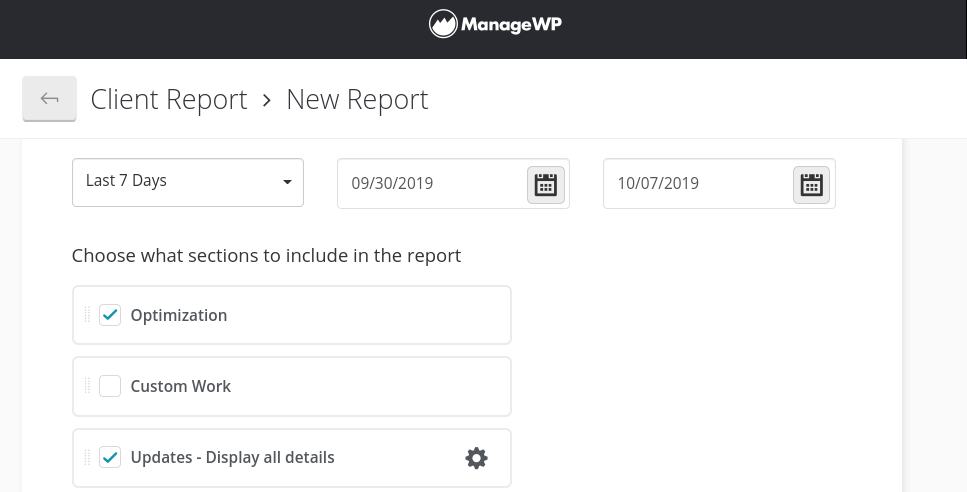Click the date range dropdown arrow
967x492 pixels.
click(x=287, y=182)
